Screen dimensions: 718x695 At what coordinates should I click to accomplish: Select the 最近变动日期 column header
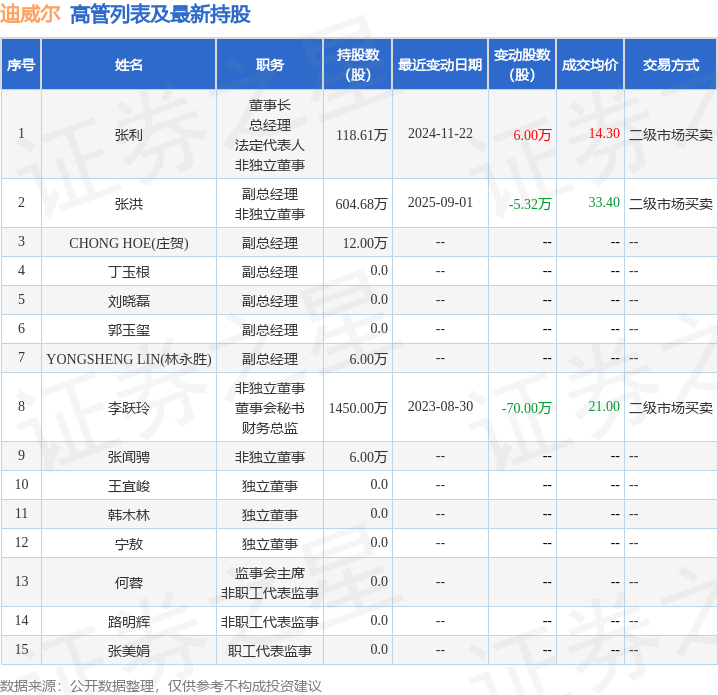click(440, 65)
